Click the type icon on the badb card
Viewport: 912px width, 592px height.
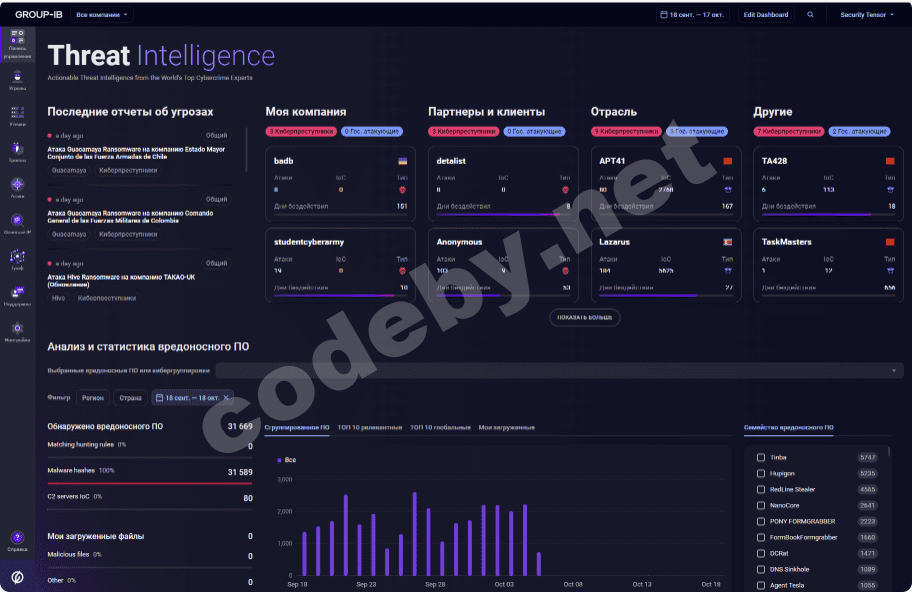coord(402,190)
